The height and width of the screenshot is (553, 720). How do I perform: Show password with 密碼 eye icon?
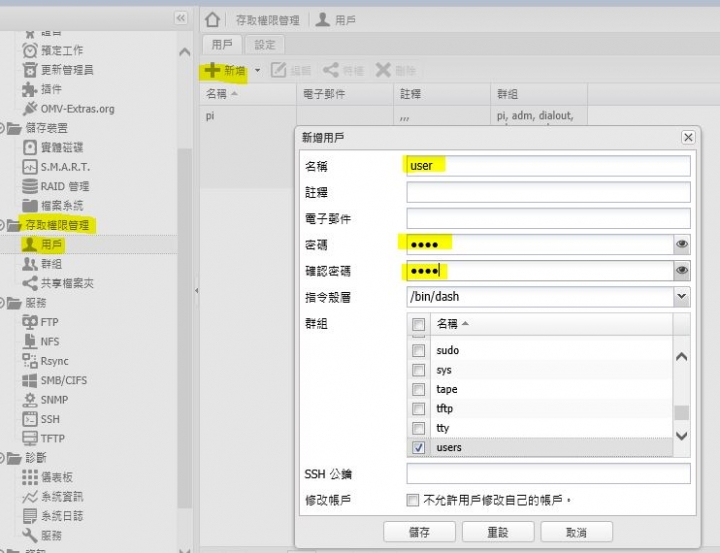[682, 244]
